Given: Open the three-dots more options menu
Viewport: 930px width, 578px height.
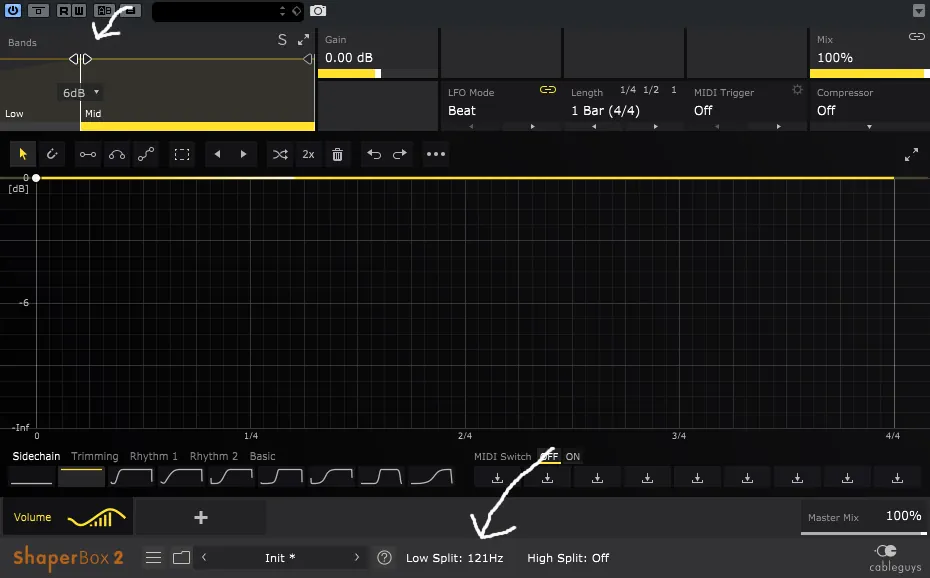Looking at the screenshot, I should pyautogui.click(x=436, y=154).
